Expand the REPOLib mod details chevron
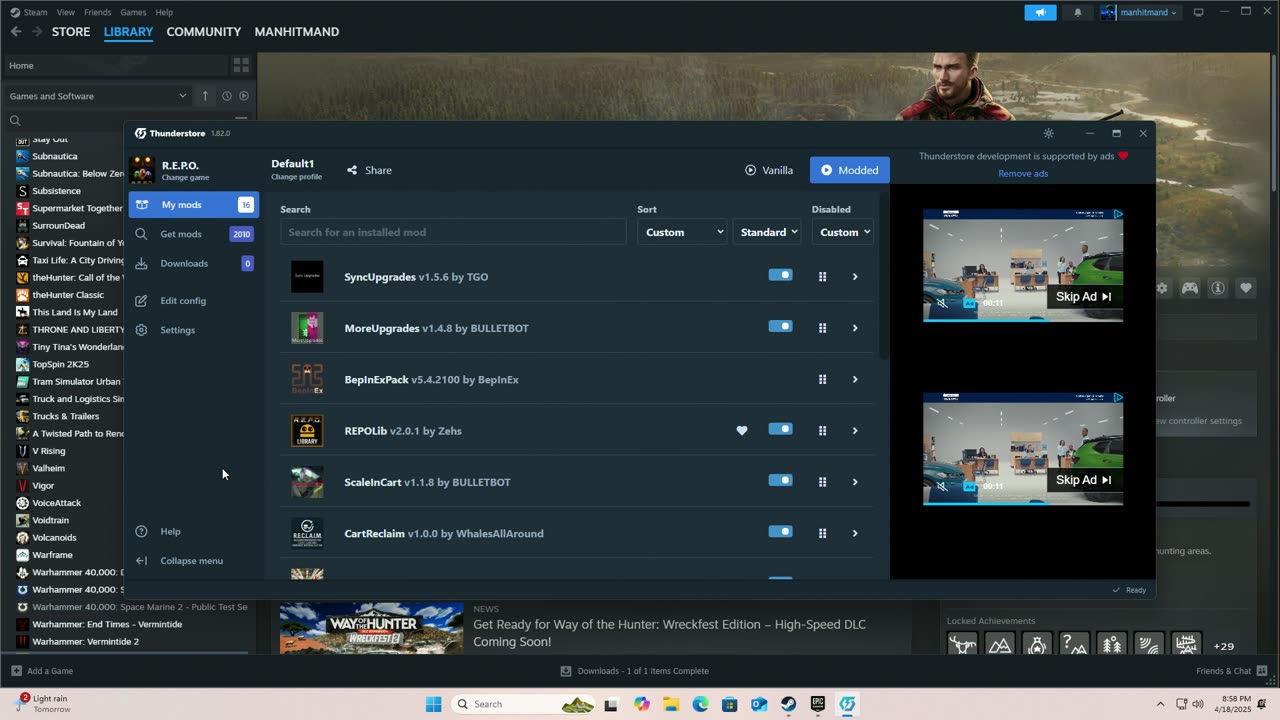Image resolution: width=1280 pixels, height=720 pixels. (855, 431)
